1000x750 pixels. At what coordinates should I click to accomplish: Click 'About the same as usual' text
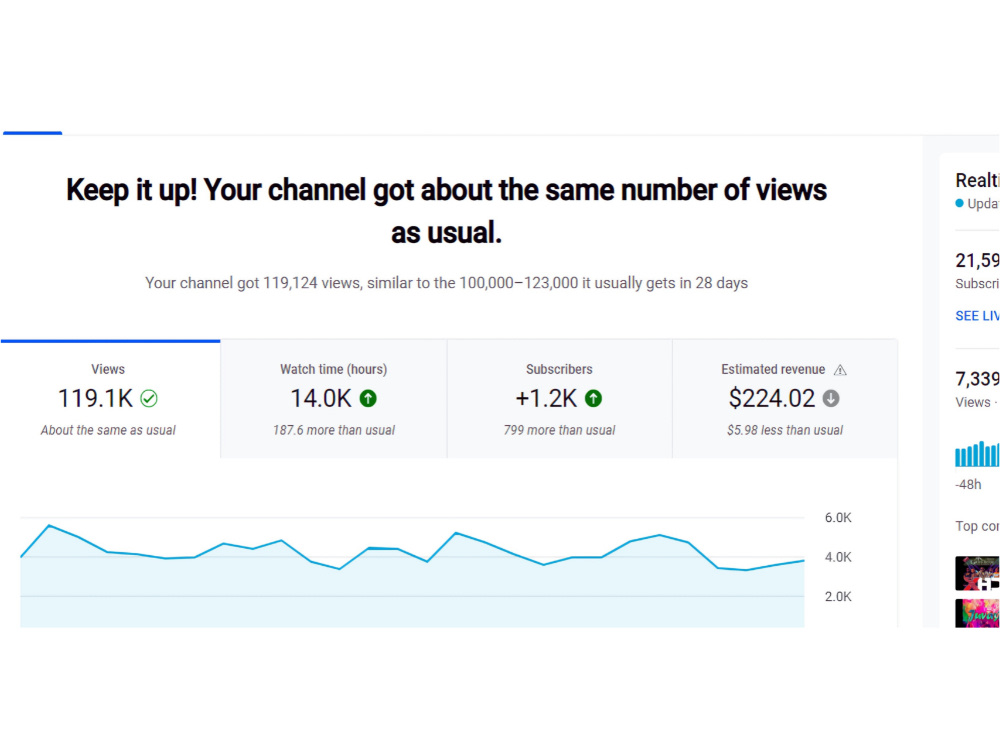(108, 430)
